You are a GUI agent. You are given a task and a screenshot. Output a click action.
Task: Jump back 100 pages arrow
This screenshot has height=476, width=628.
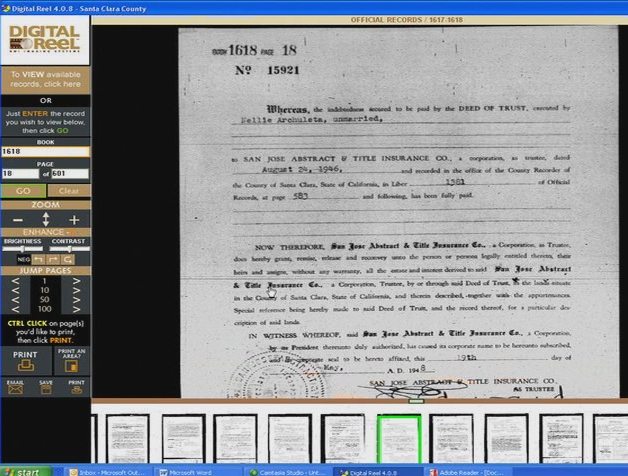tap(15, 309)
